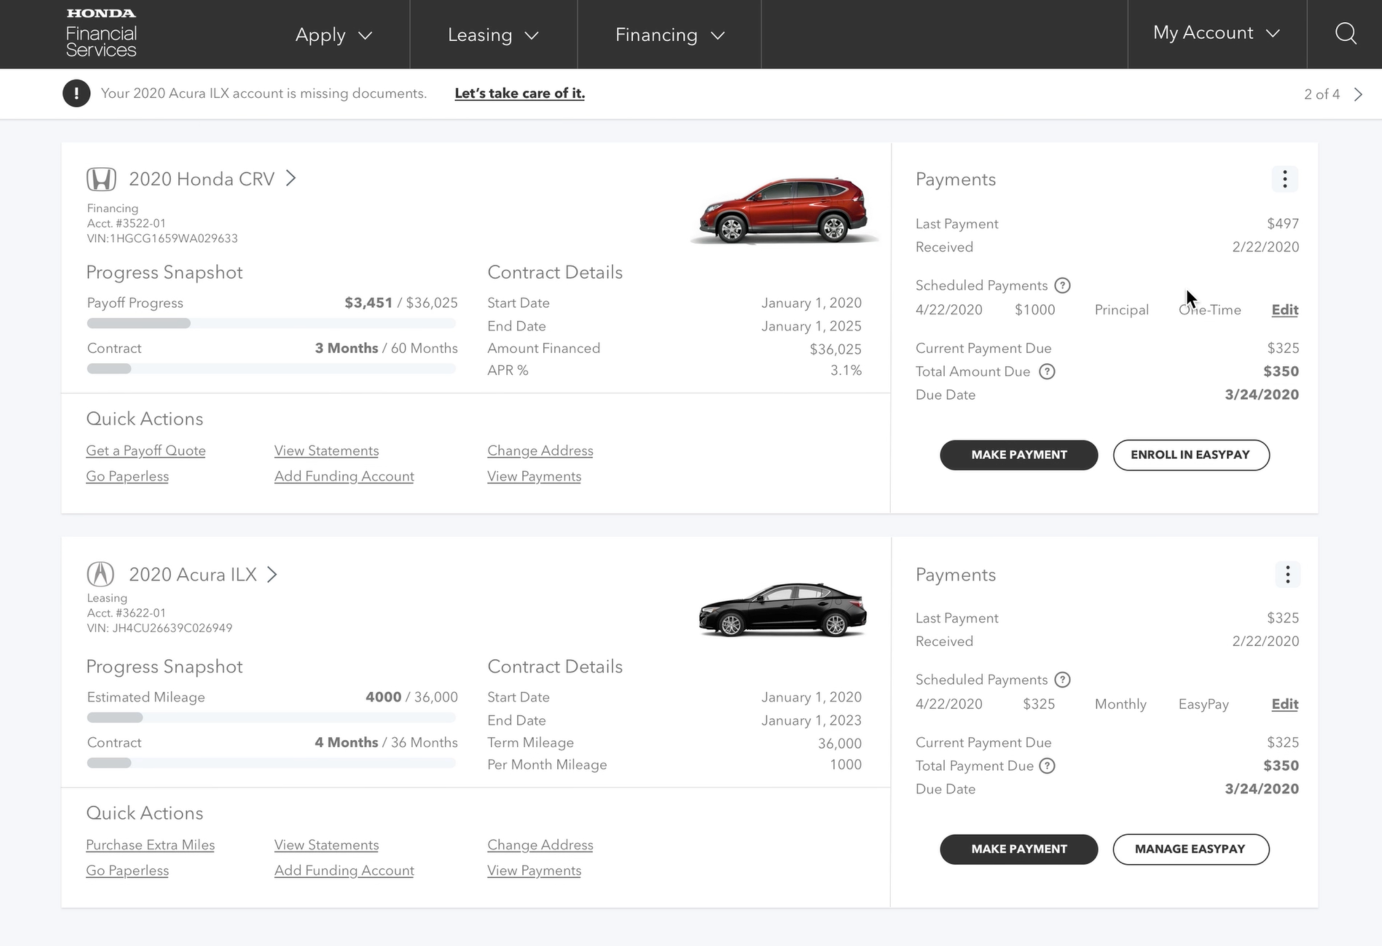Click Get a Payoff Quote link
Screen dimensions: 1382x946
146,451
